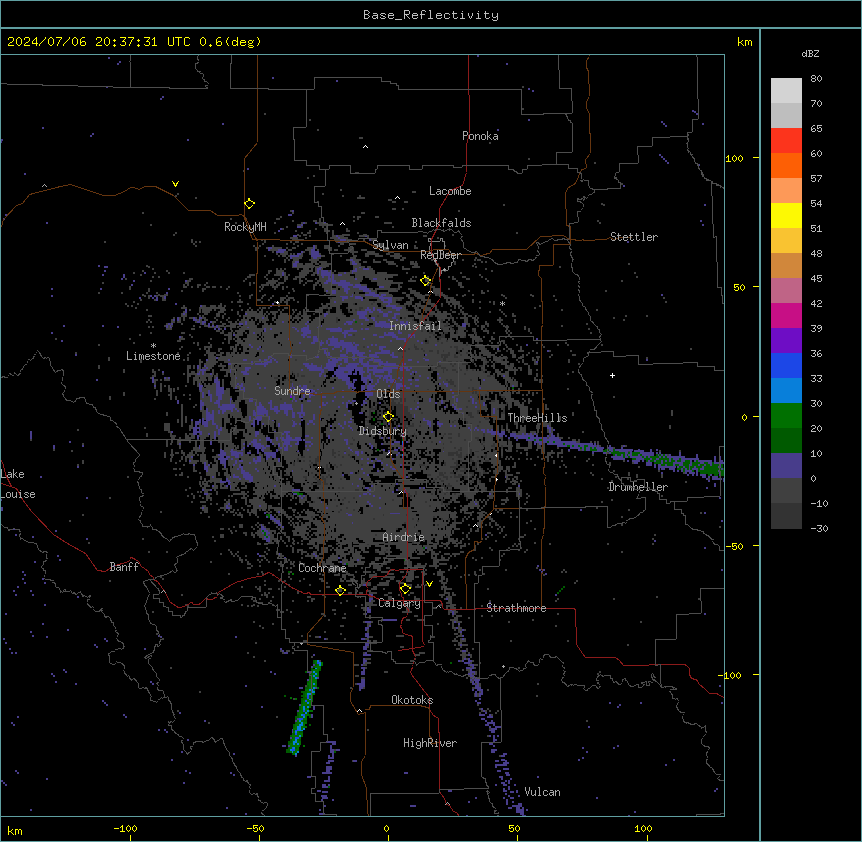Click the ThreeHills town label

tap(537, 418)
